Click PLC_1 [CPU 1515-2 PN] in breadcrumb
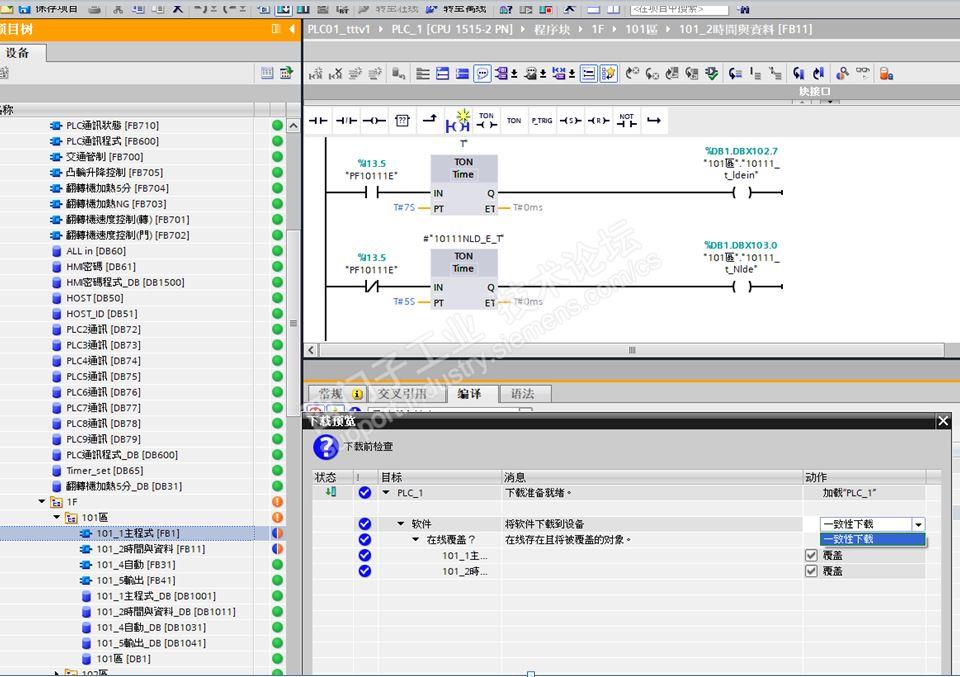Image resolution: width=960 pixels, height=677 pixels. coord(452,29)
